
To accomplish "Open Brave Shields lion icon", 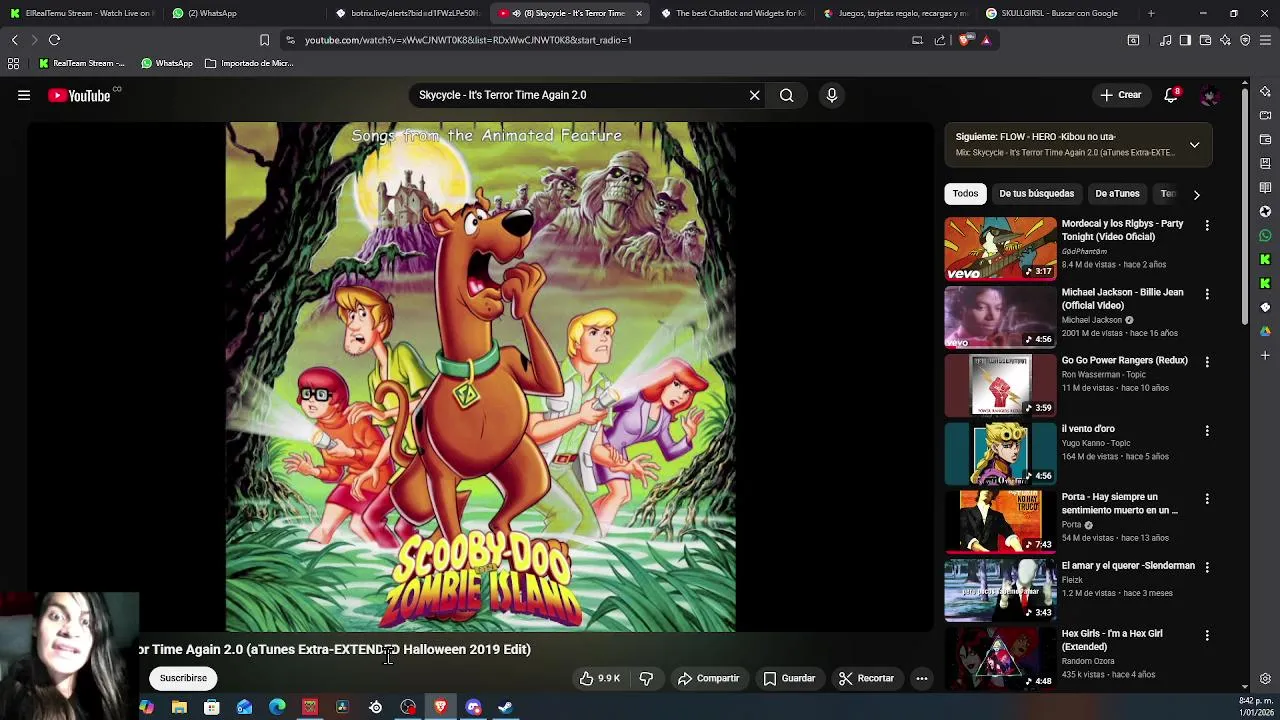I will [964, 40].
